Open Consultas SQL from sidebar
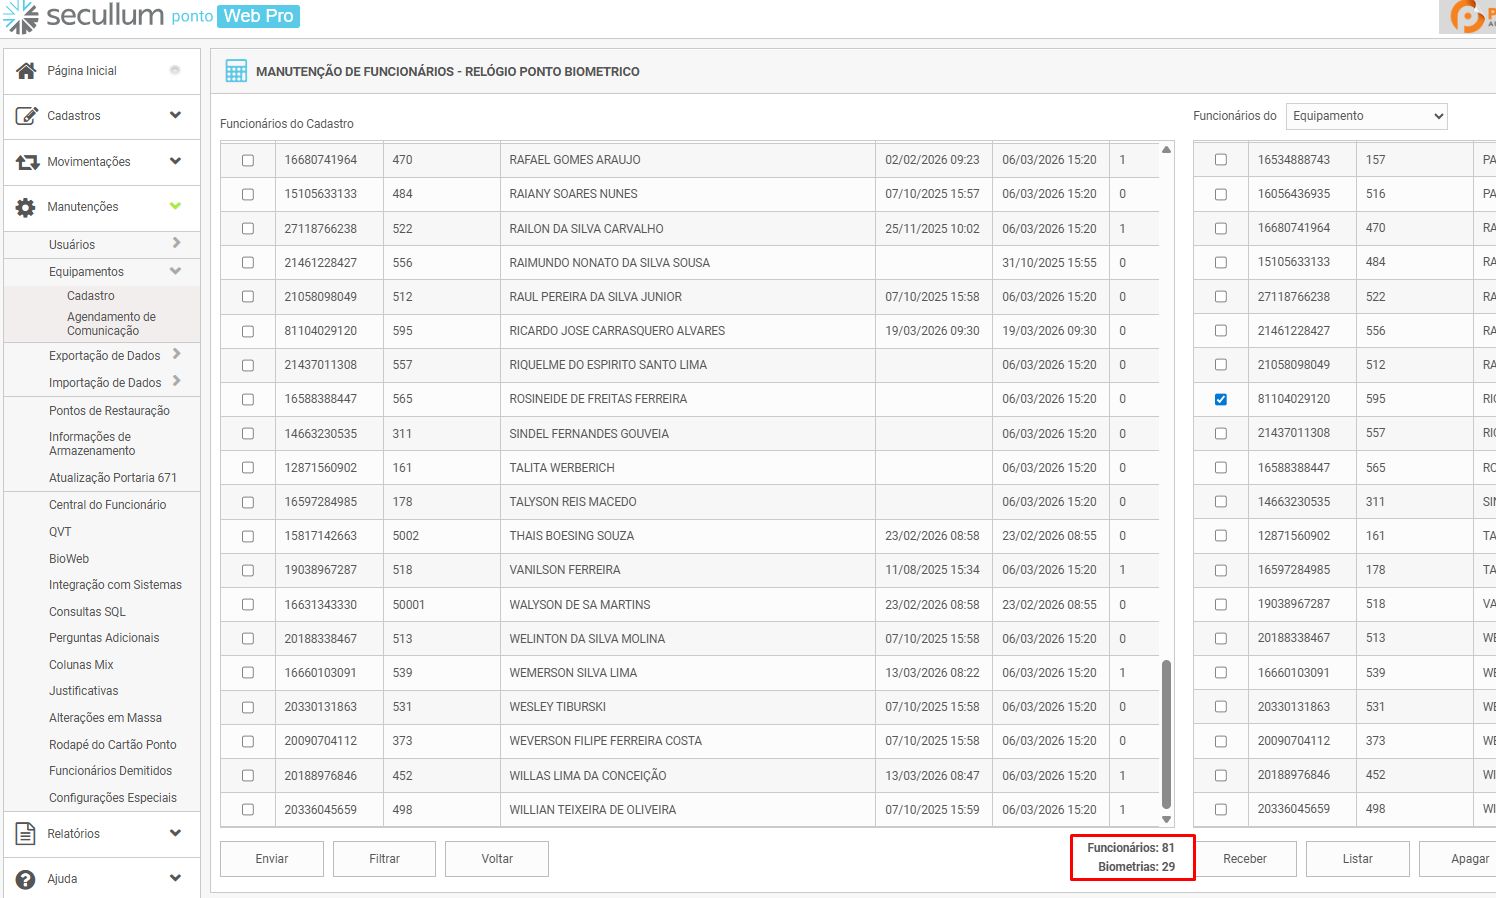1496x898 pixels. [x=87, y=611]
